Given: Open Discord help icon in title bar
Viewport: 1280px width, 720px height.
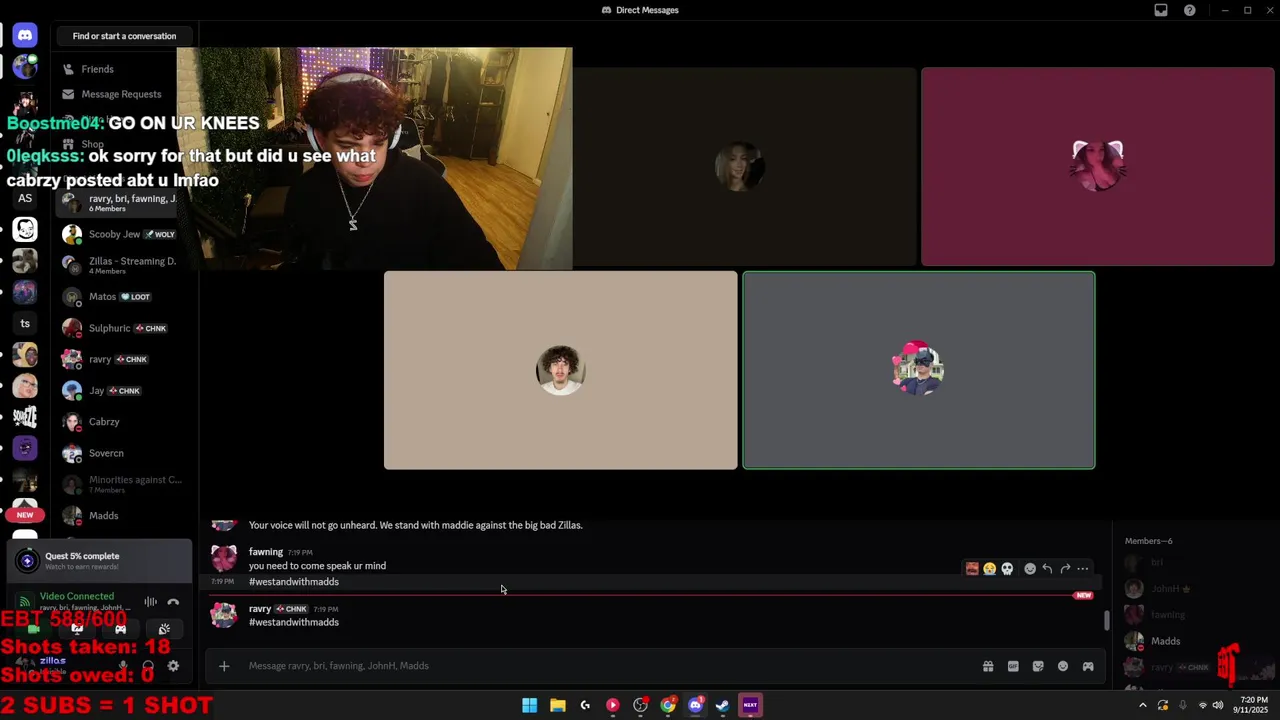Looking at the screenshot, I should [x=1190, y=10].
